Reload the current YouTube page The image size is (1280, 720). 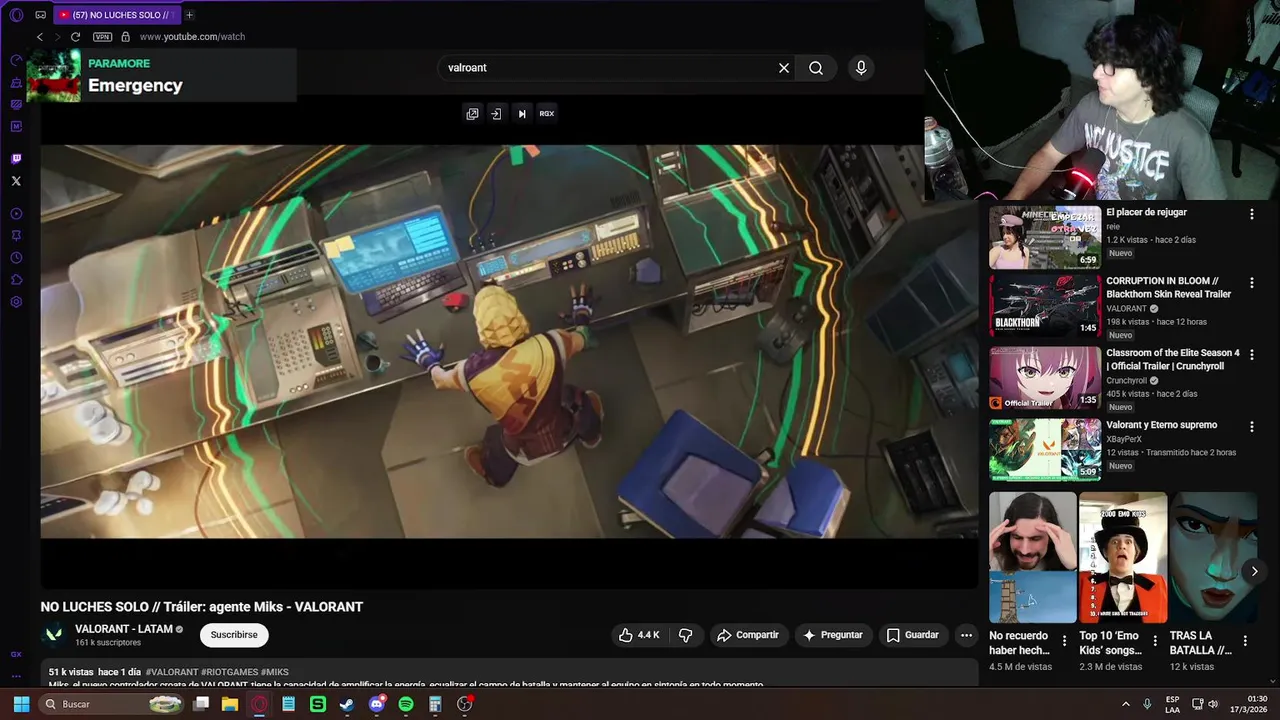75,37
